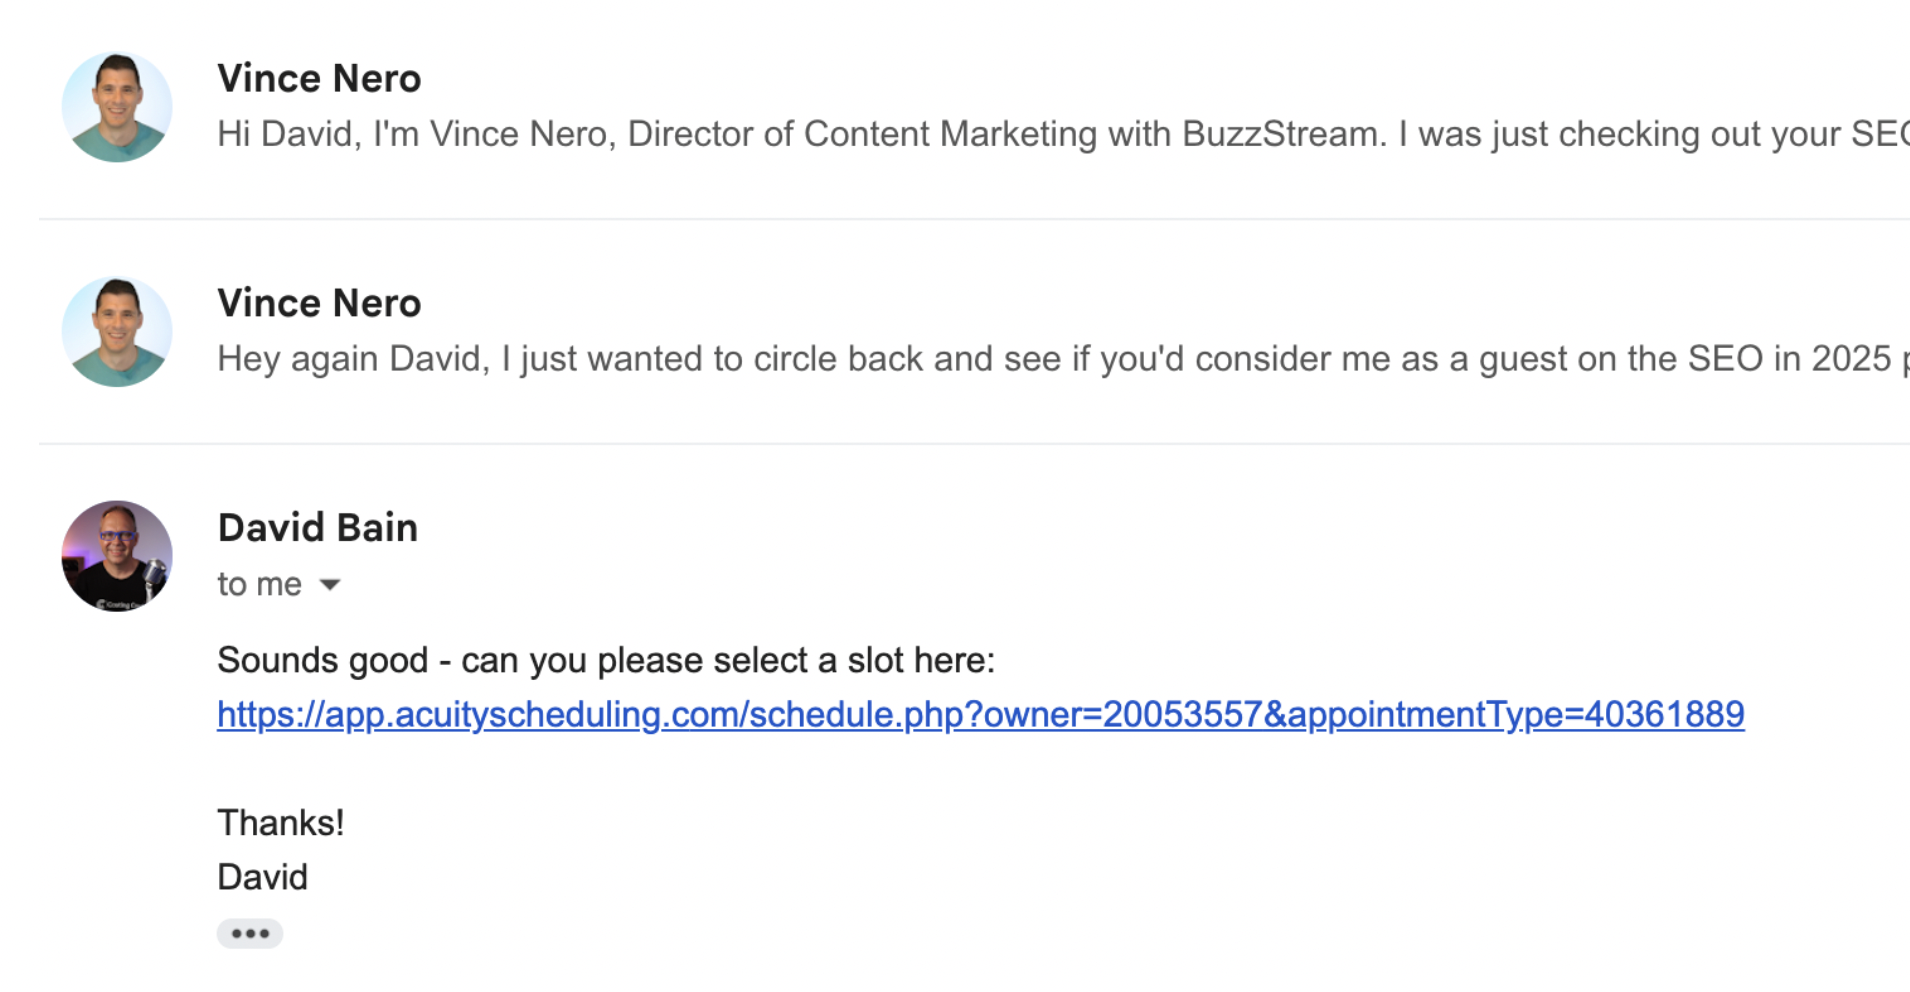Open the acuityscheduling.com appointment link

click(x=980, y=714)
